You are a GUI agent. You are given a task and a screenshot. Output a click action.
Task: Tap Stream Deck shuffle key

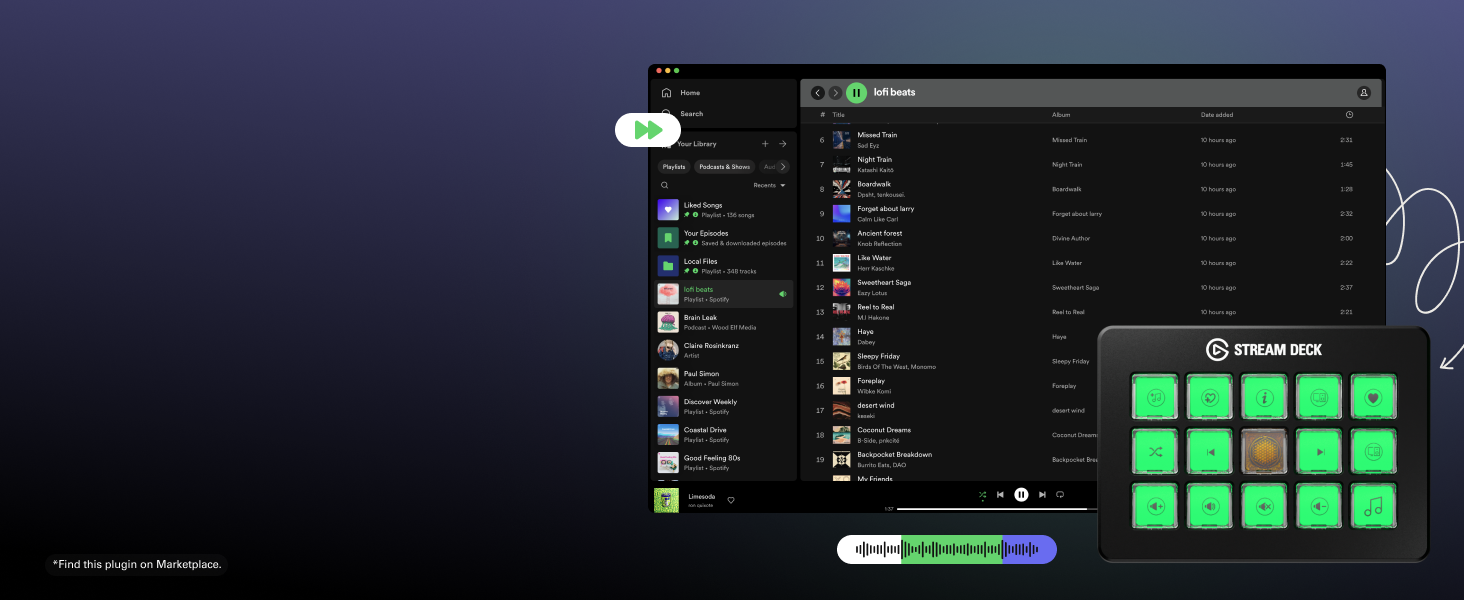click(1155, 452)
